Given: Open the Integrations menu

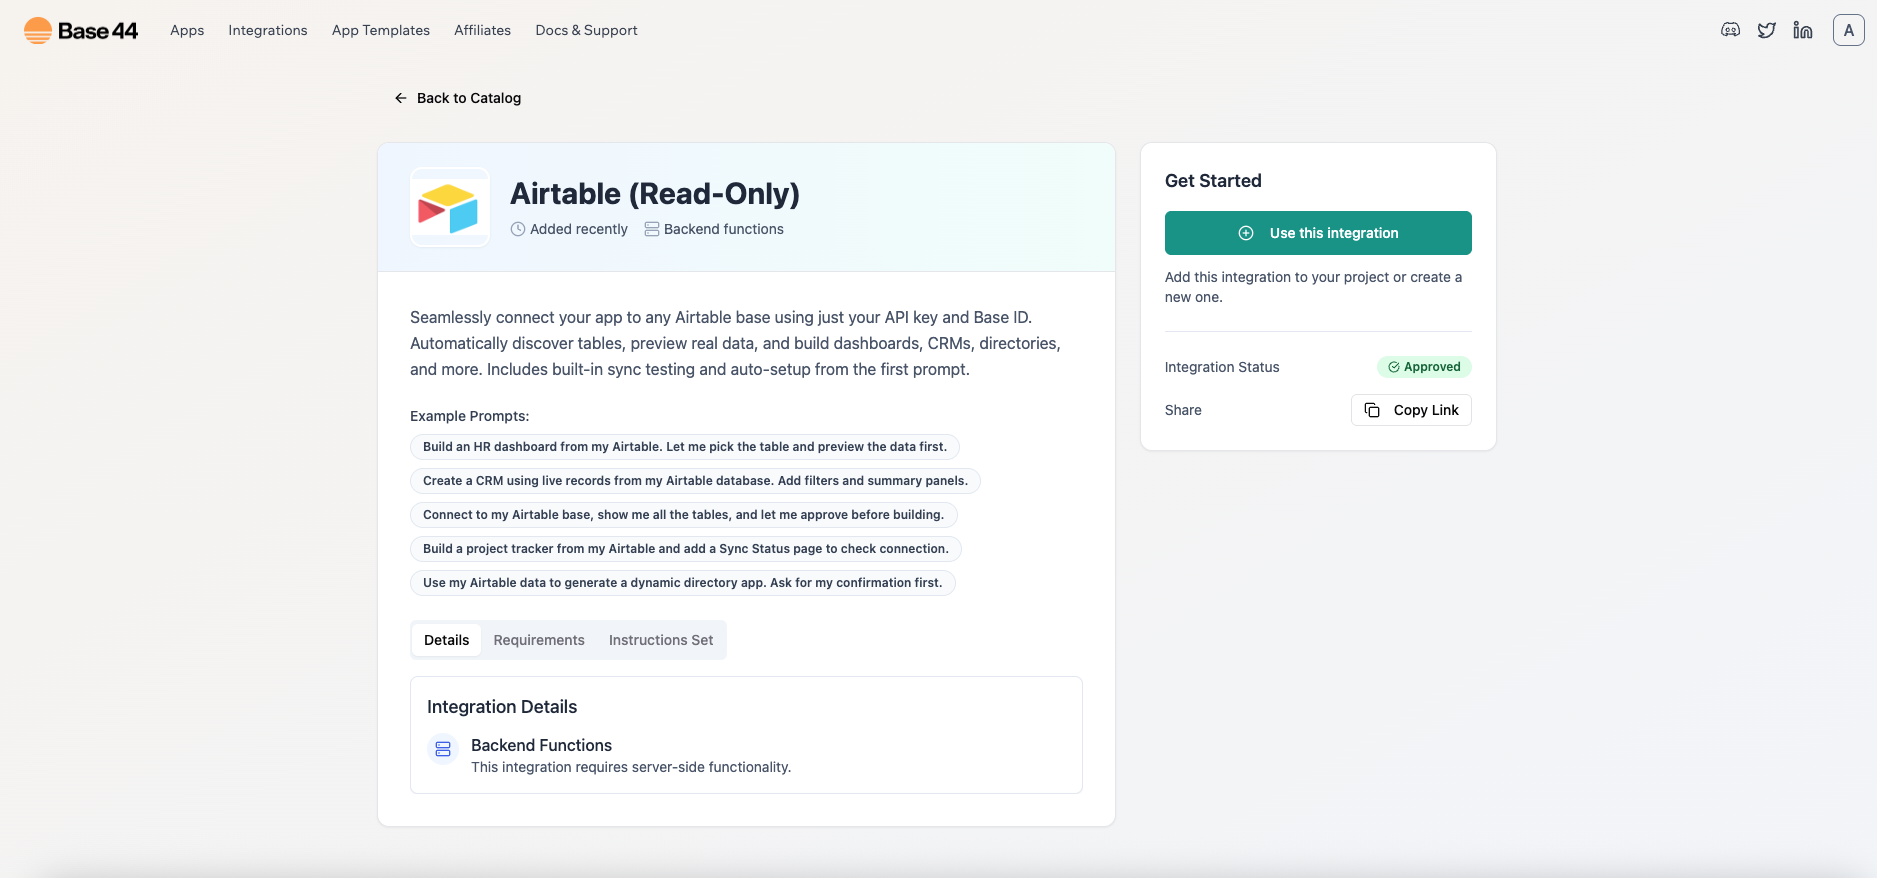Looking at the screenshot, I should coord(268,30).
